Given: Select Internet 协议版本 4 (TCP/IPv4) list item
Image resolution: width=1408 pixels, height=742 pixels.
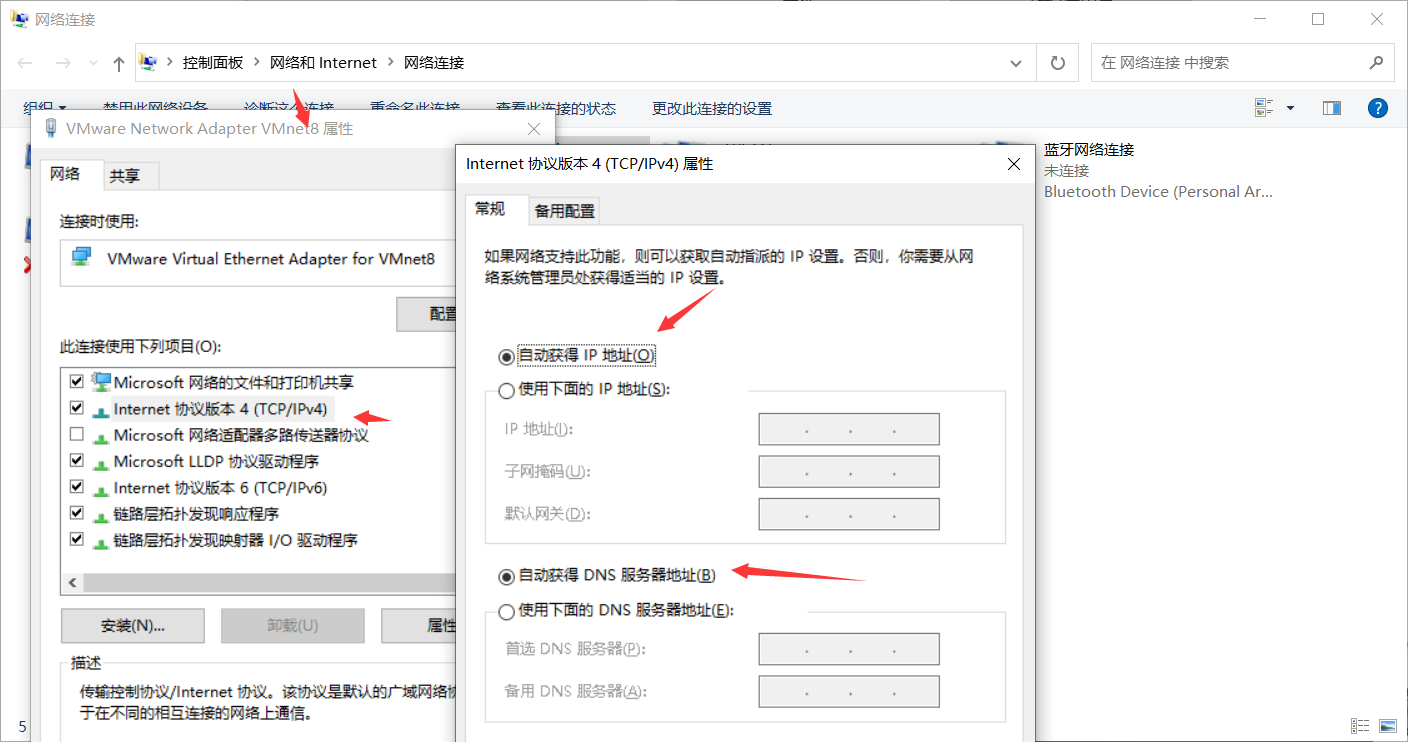Looking at the screenshot, I should pos(220,408).
